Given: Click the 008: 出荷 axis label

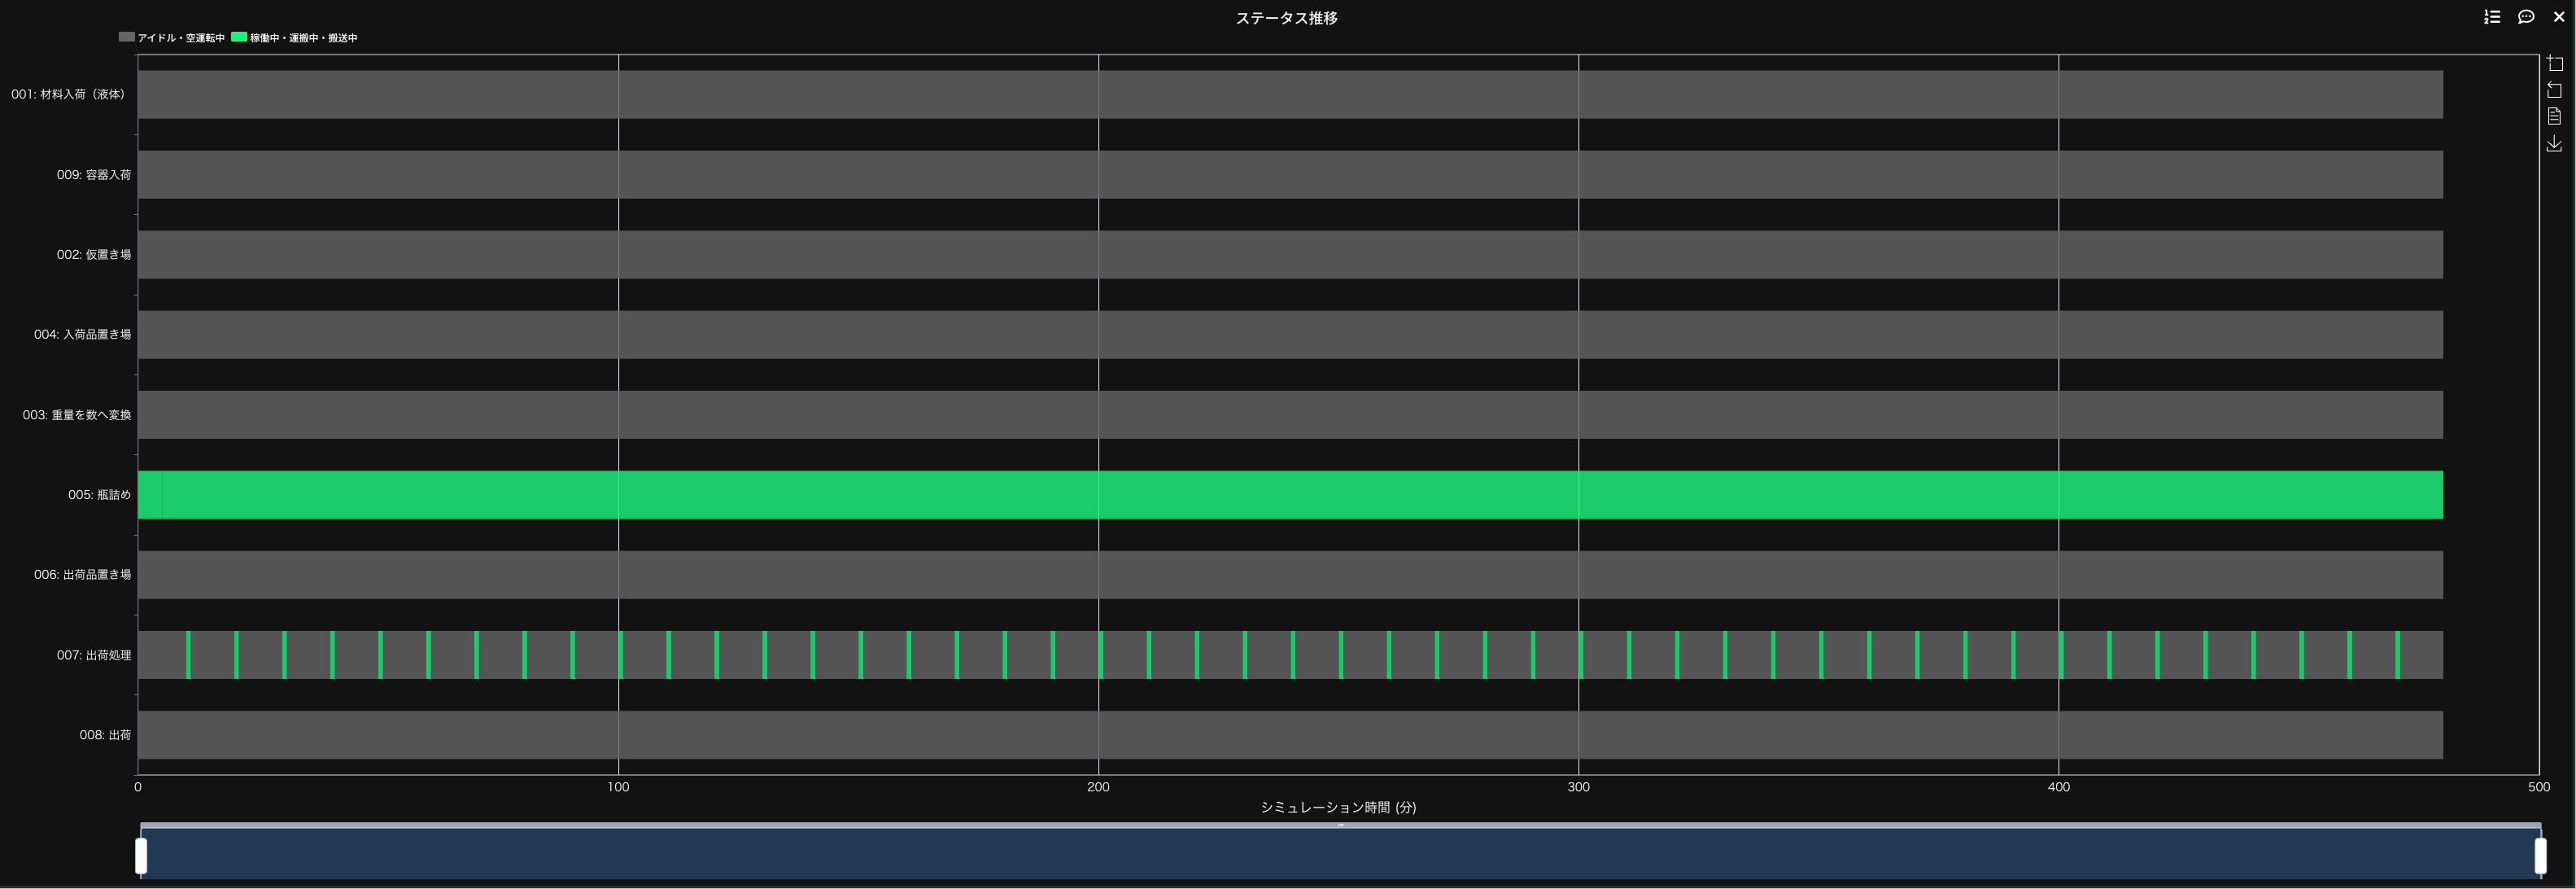Looking at the screenshot, I should click(105, 735).
